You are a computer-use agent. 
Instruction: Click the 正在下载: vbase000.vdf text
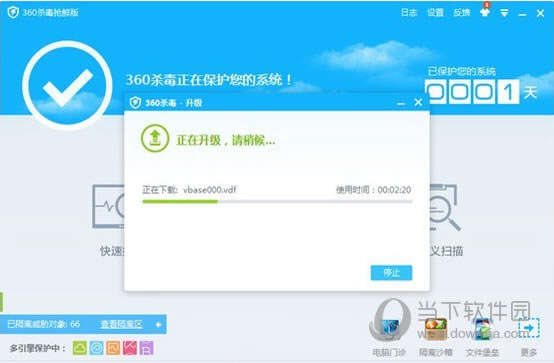tap(189, 190)
